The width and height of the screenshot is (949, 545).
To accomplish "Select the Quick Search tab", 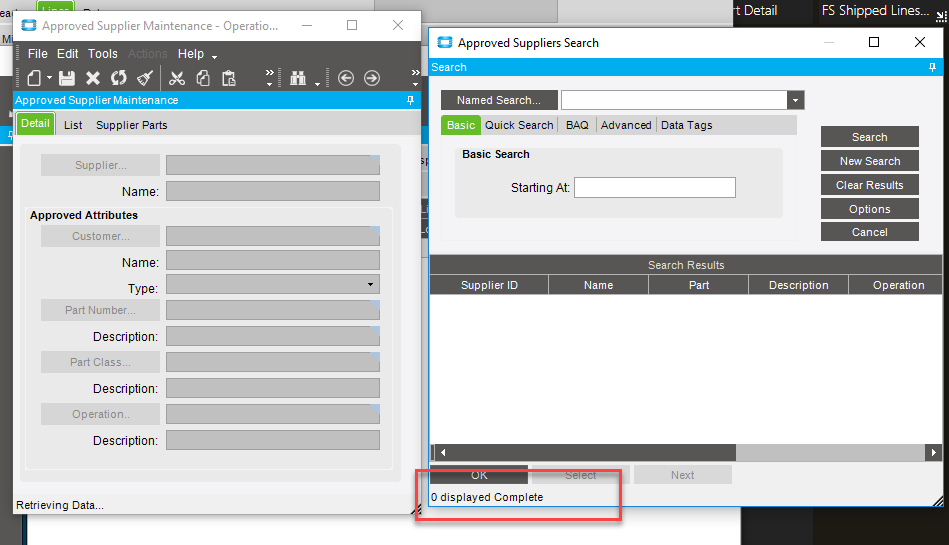I will pos(519,125).
